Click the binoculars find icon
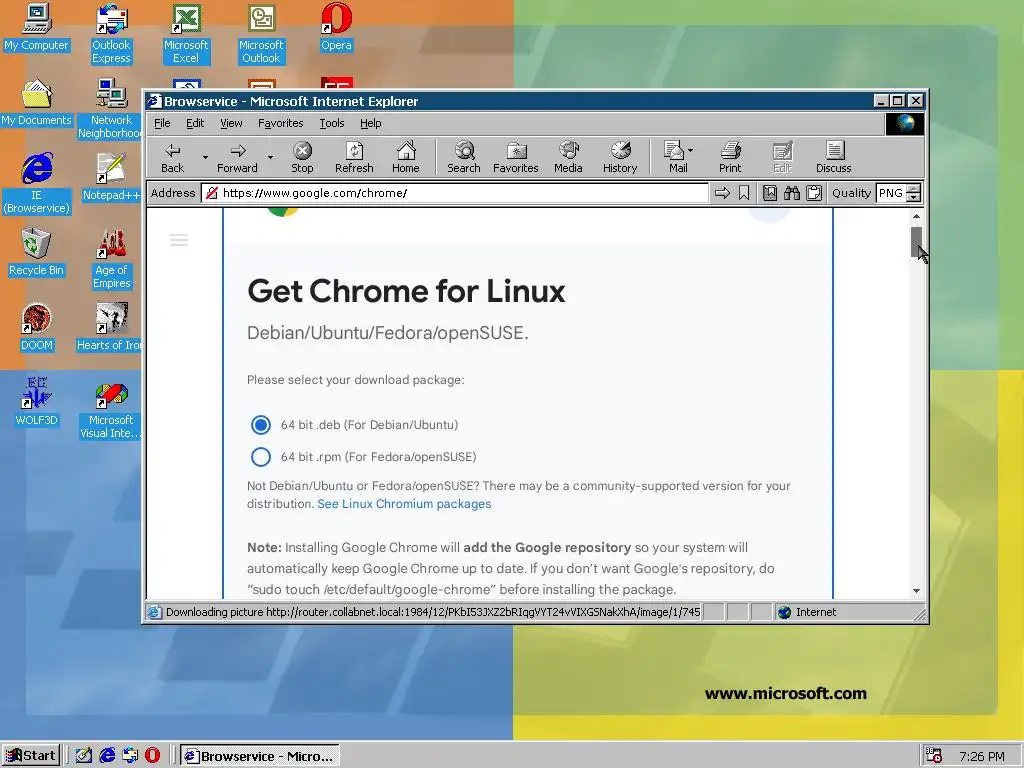The width and height of the screenshot is (1024, 768). pyautogui.click(x=792, y=193)
